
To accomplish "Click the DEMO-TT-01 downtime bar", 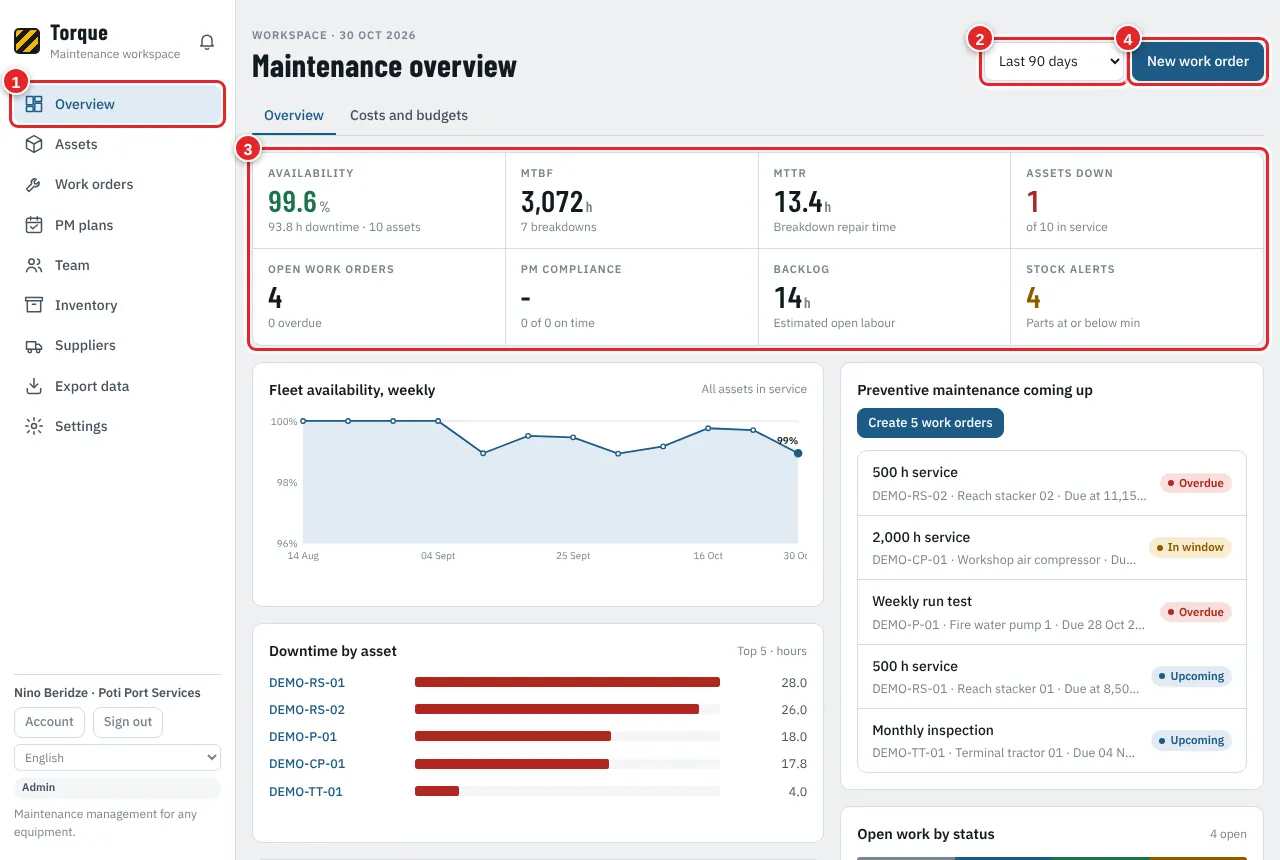I will point(437,791).
